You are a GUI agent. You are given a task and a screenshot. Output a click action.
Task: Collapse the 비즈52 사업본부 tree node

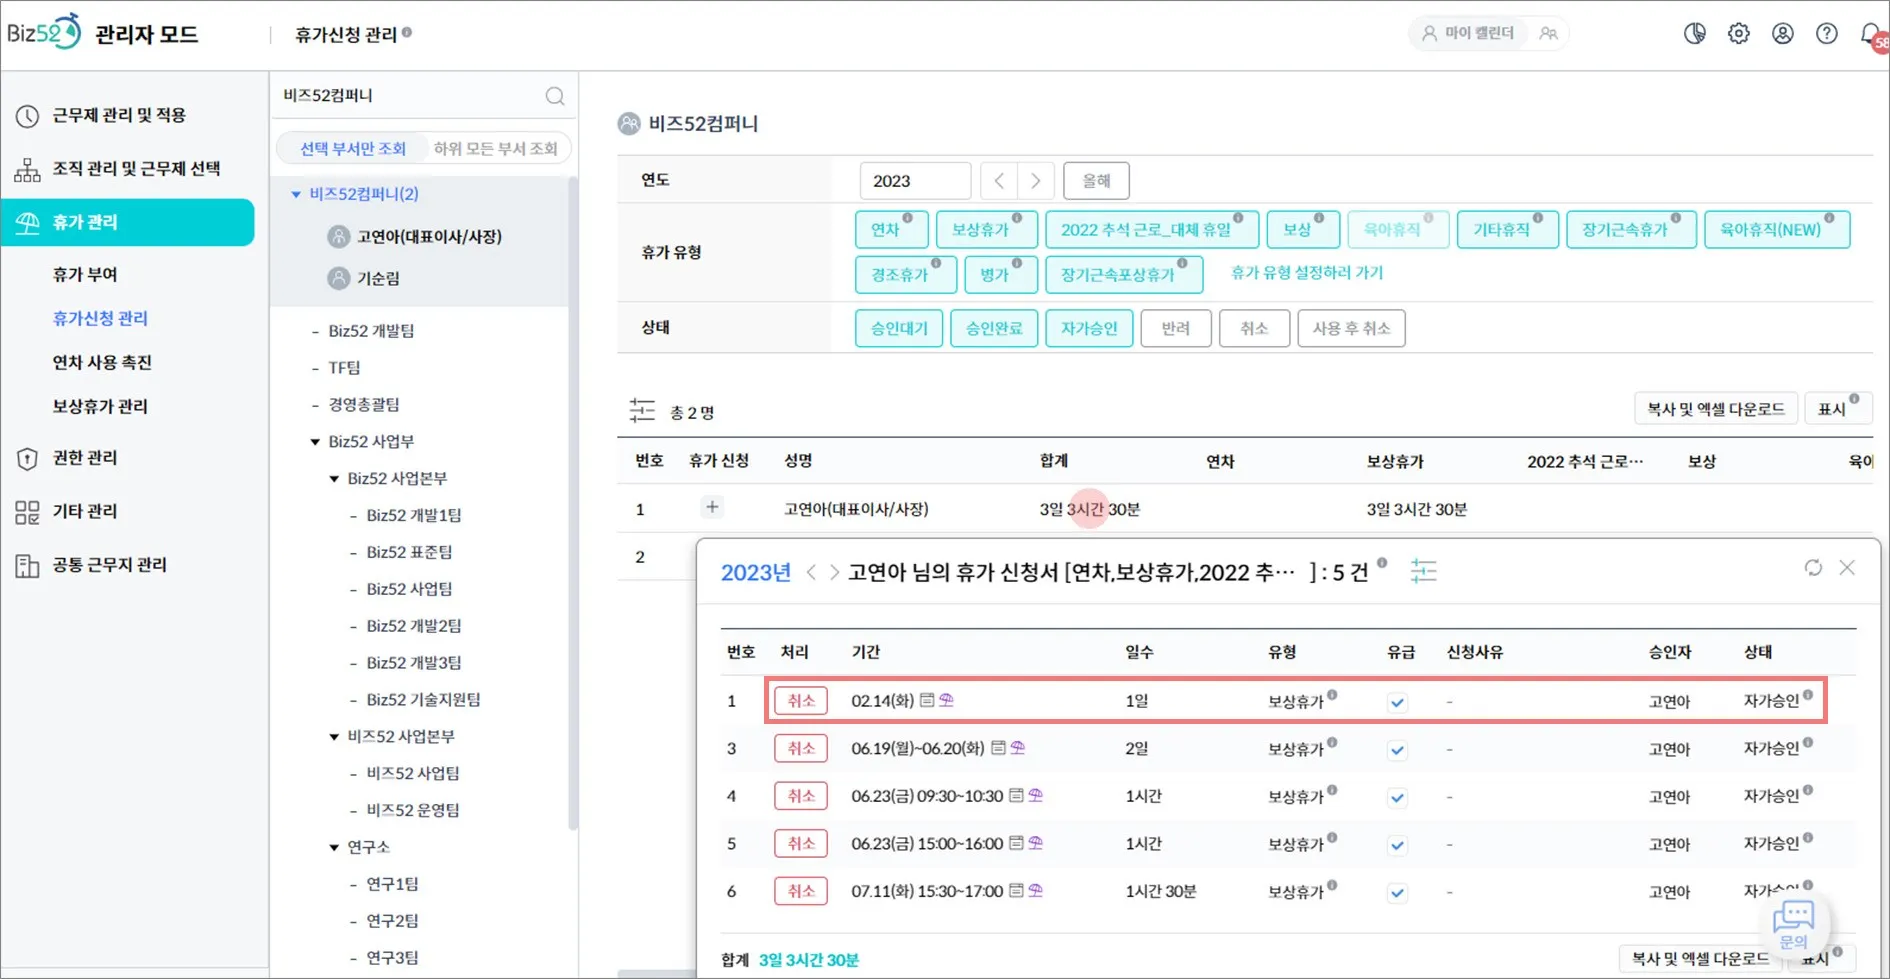tap(334, 736)
